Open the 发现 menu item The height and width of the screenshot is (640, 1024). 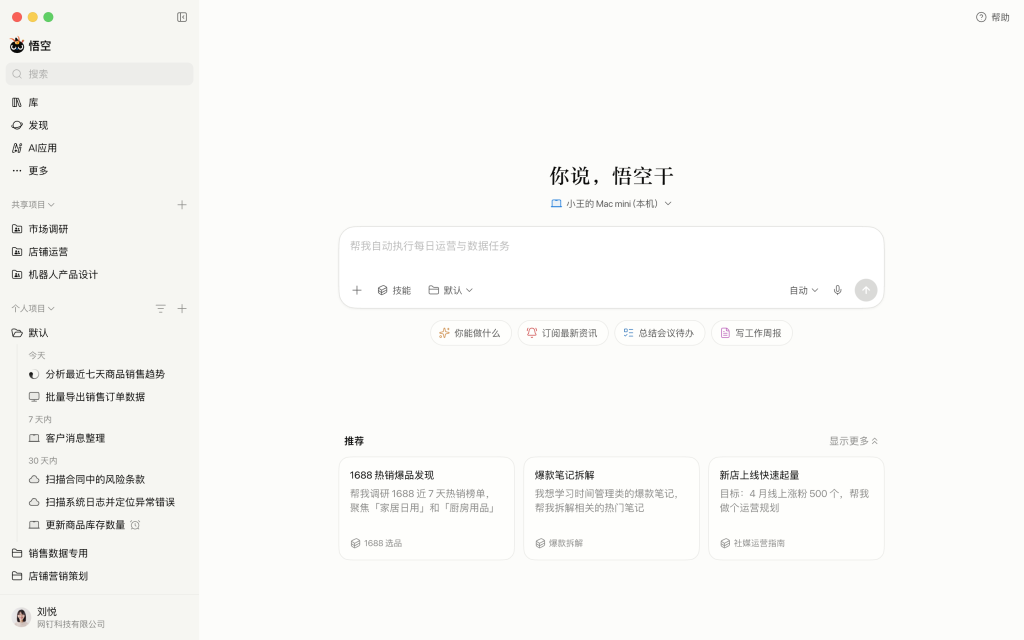[99, 125]
